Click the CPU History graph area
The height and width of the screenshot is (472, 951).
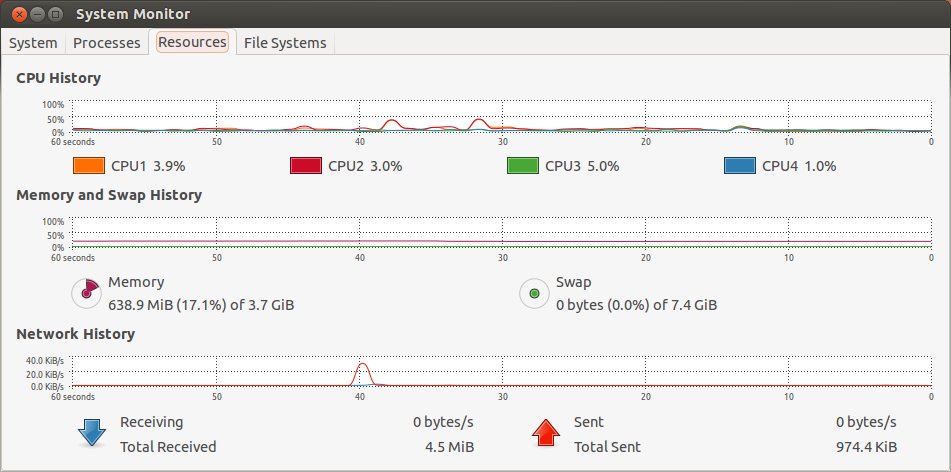pos(500,116)
